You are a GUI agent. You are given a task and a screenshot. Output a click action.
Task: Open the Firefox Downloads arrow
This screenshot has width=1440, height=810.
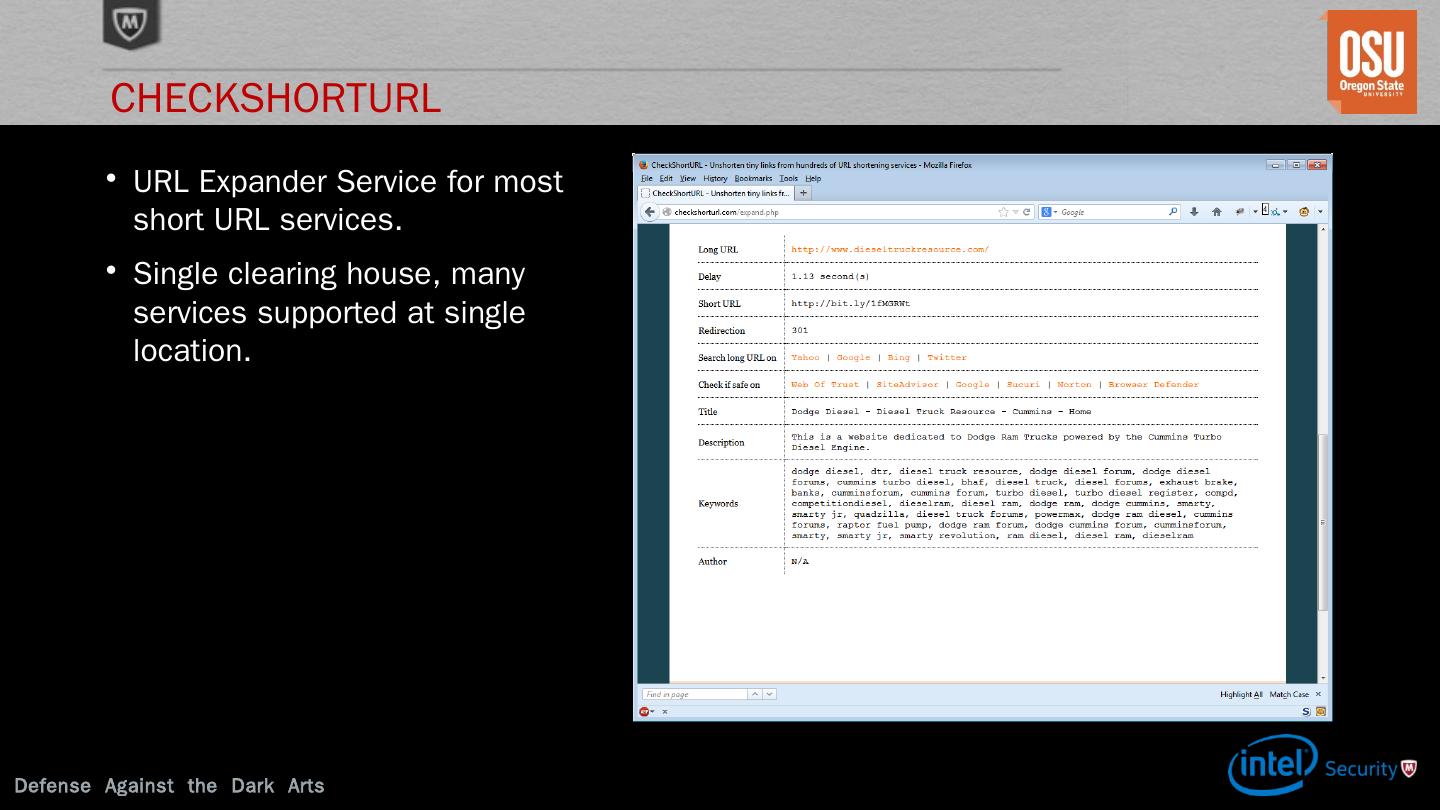(x=1194, y=212)
